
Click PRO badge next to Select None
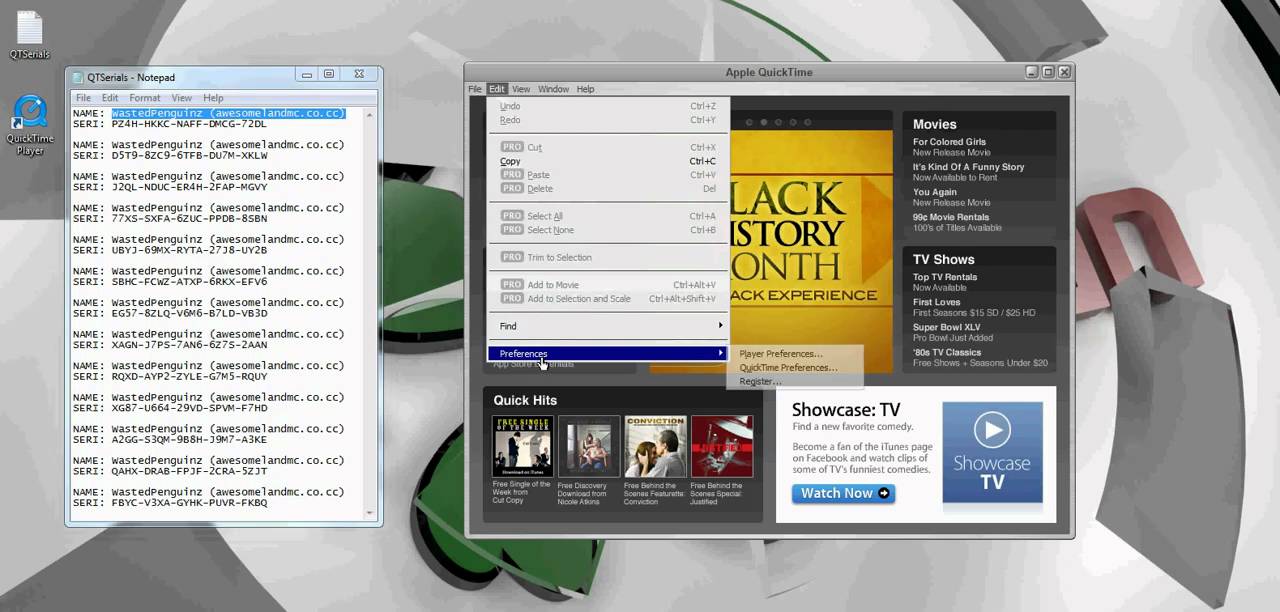512,230
